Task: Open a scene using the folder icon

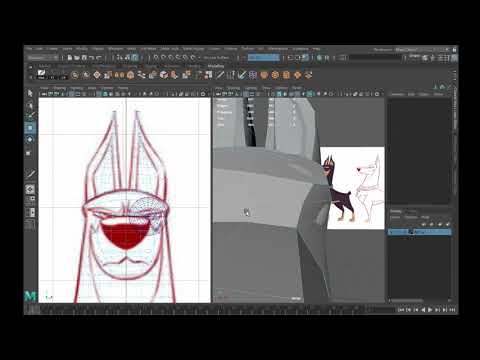Action: (77, 58)
